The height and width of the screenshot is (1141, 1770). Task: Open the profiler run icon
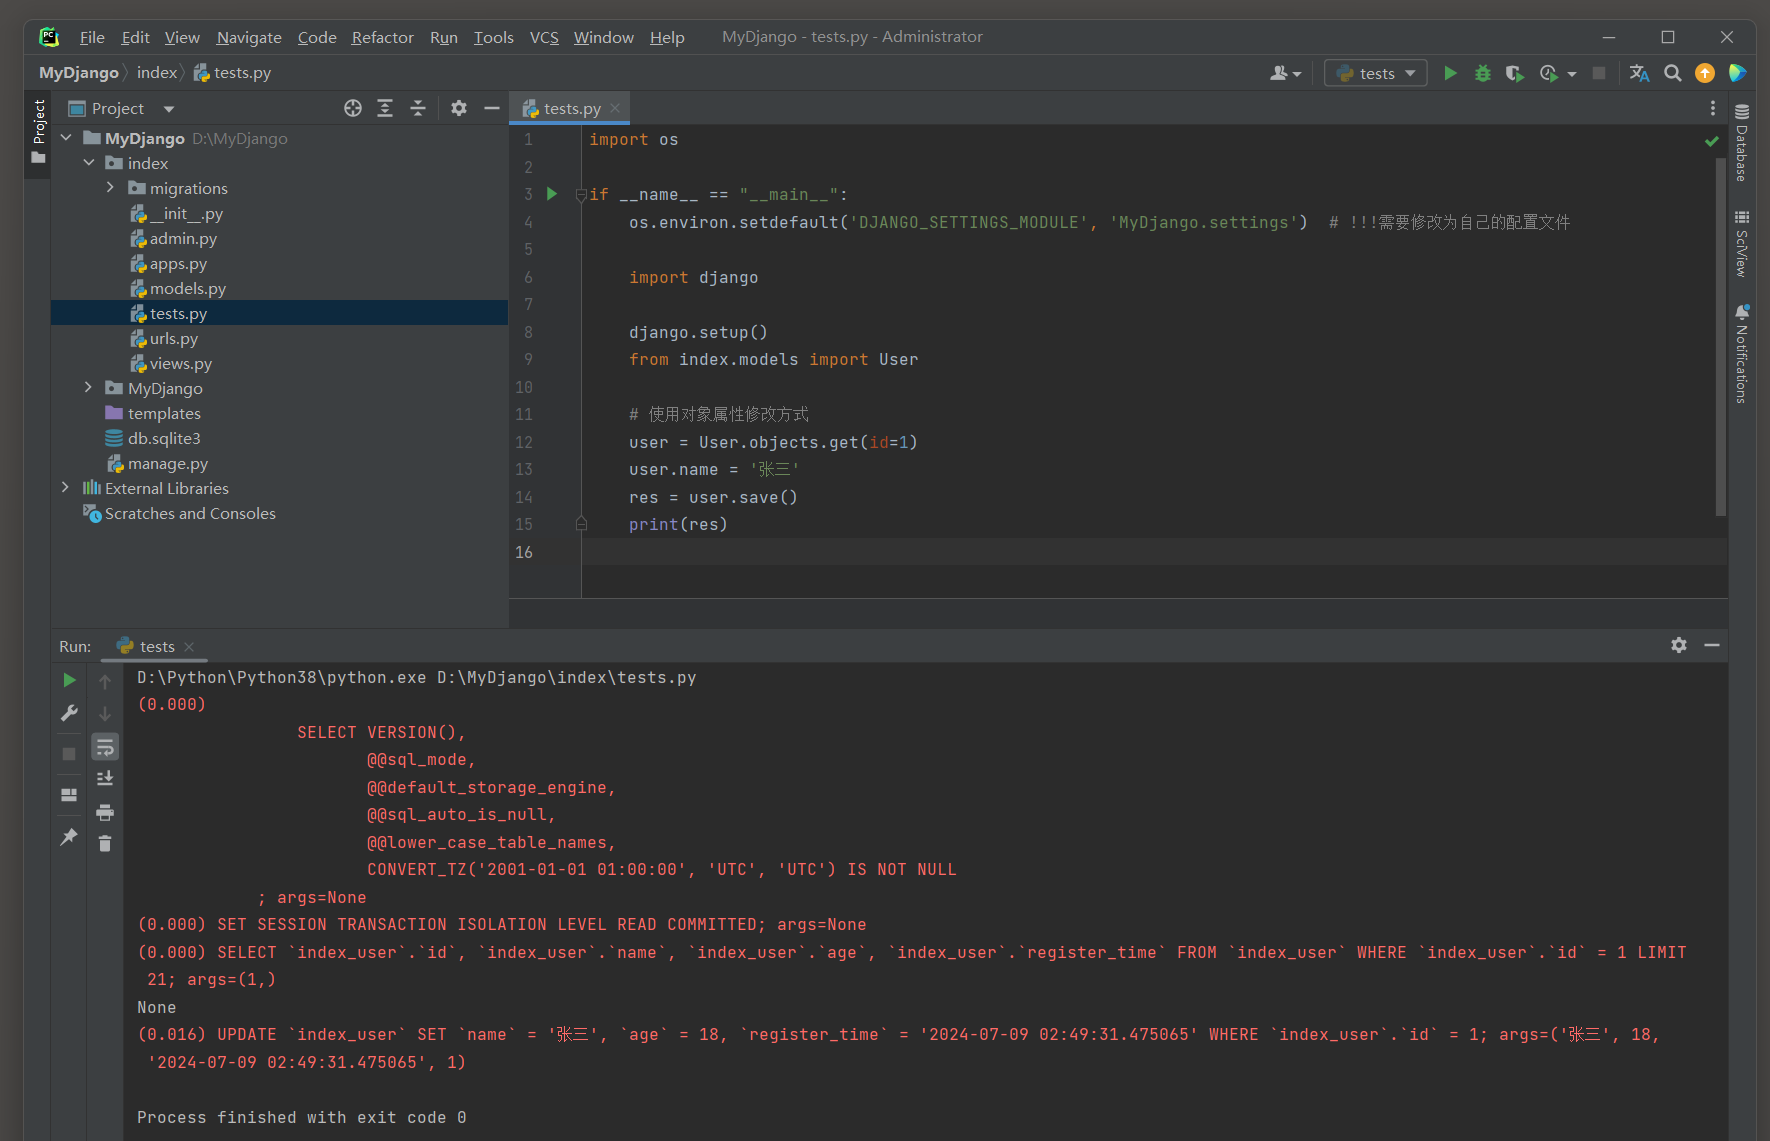click(1549, 73)
